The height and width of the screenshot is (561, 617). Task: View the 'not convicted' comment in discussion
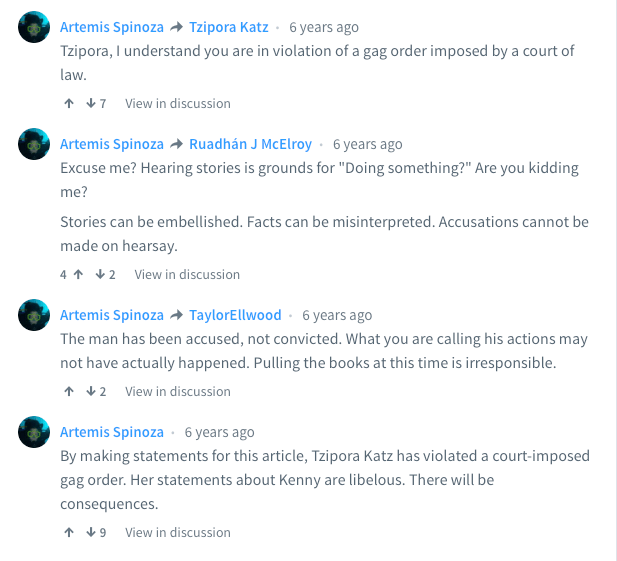point(178,391)
